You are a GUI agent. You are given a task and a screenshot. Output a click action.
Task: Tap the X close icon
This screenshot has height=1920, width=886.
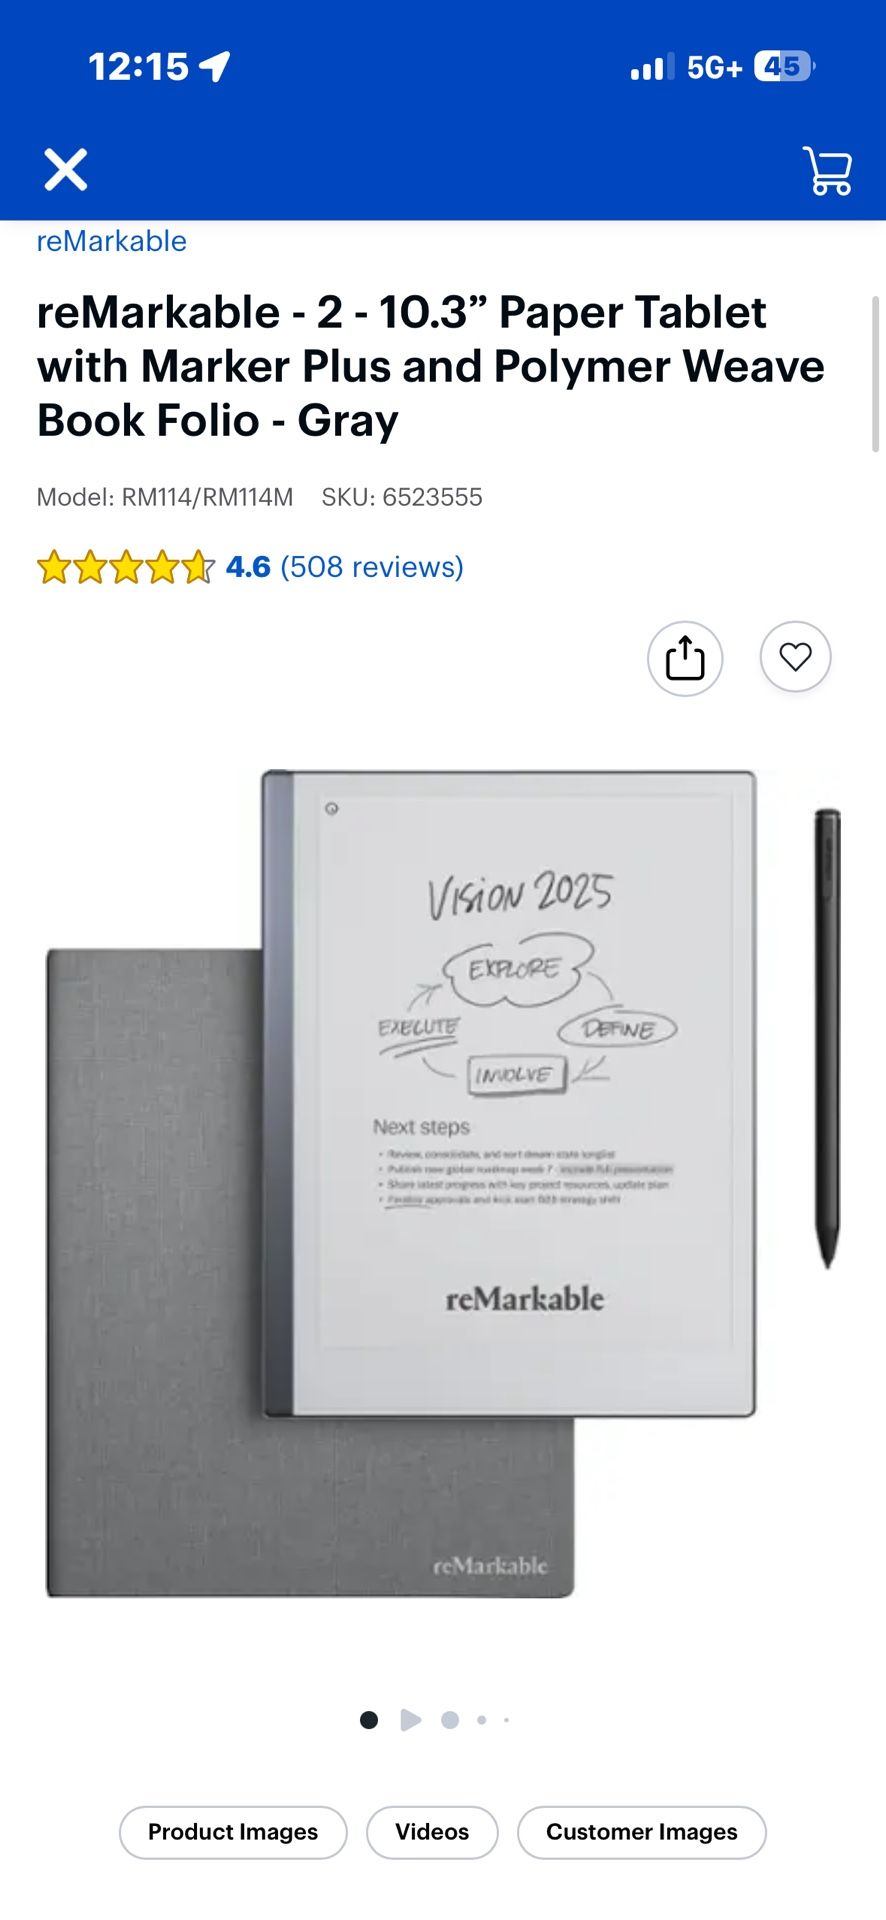66,169
